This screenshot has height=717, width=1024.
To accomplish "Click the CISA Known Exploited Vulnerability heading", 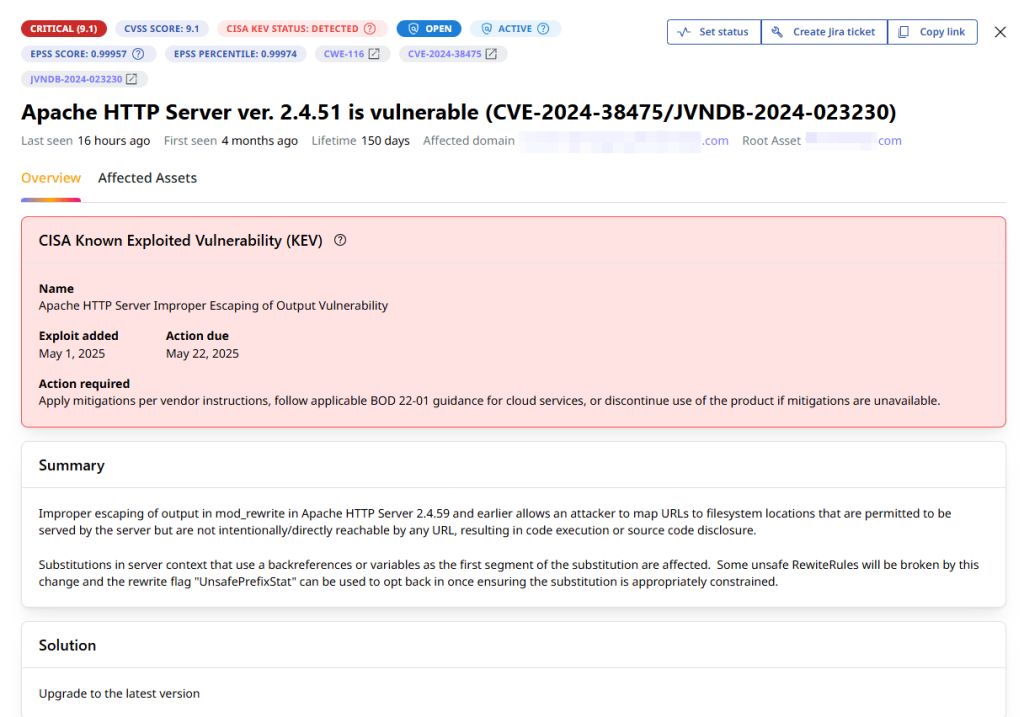I will pyautogui.click(x=180, y=240).
